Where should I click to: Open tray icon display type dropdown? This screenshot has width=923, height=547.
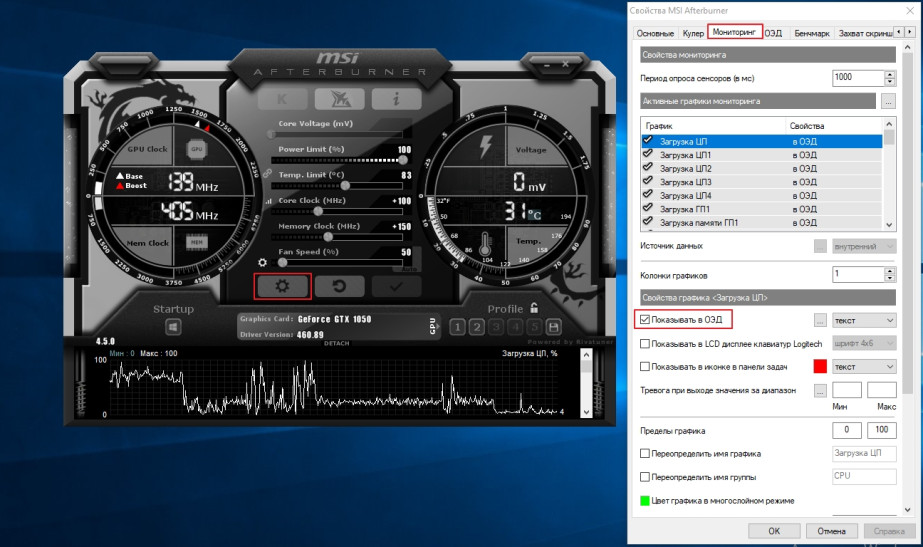coord(864,367)
